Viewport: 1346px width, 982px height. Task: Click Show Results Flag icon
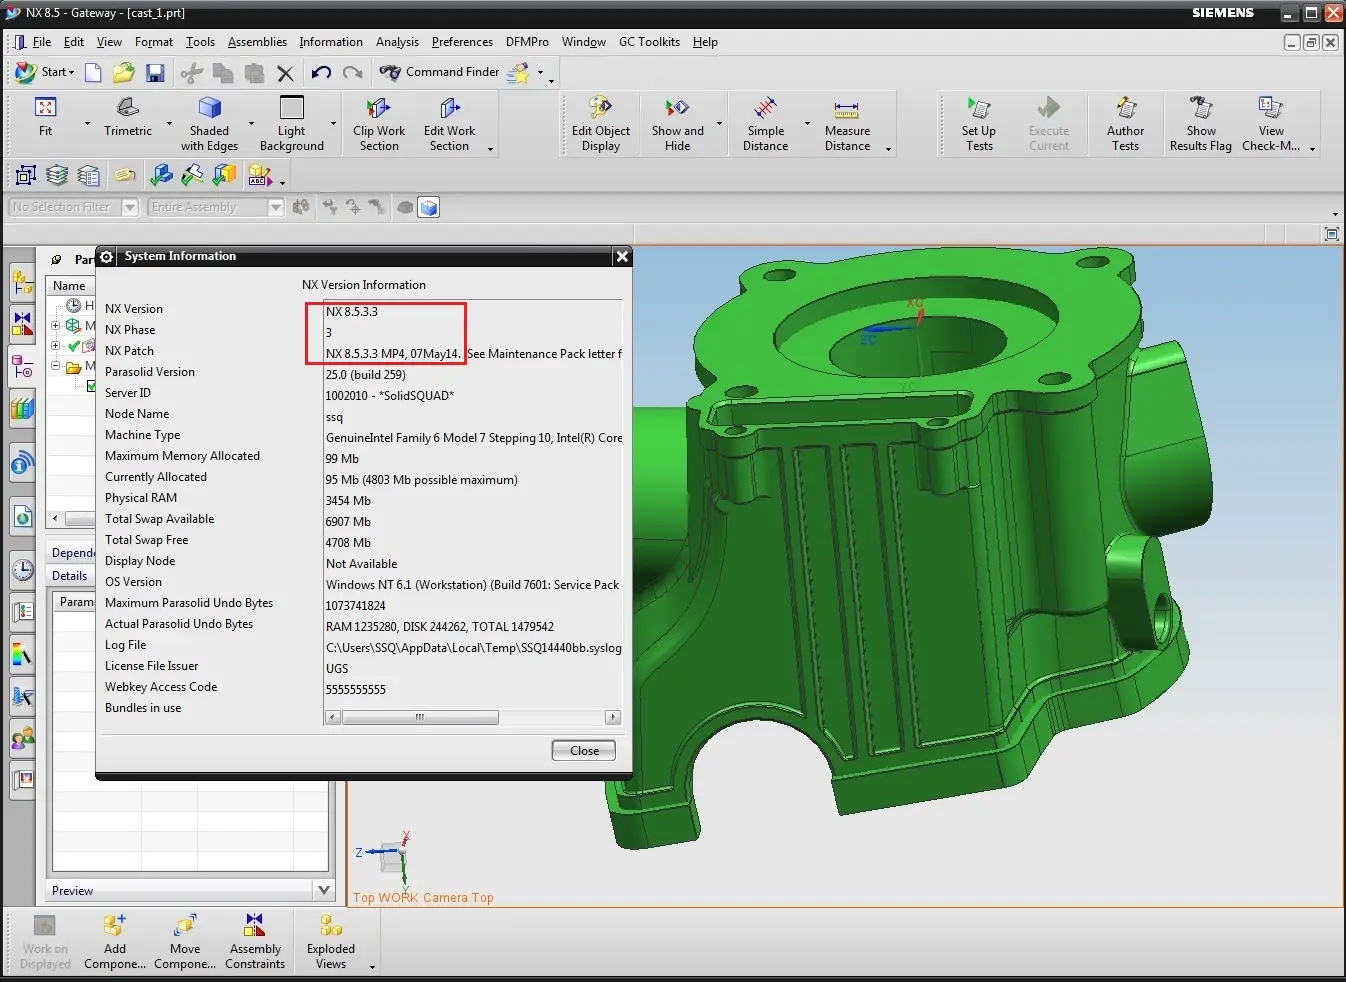tap(1201, 123)
